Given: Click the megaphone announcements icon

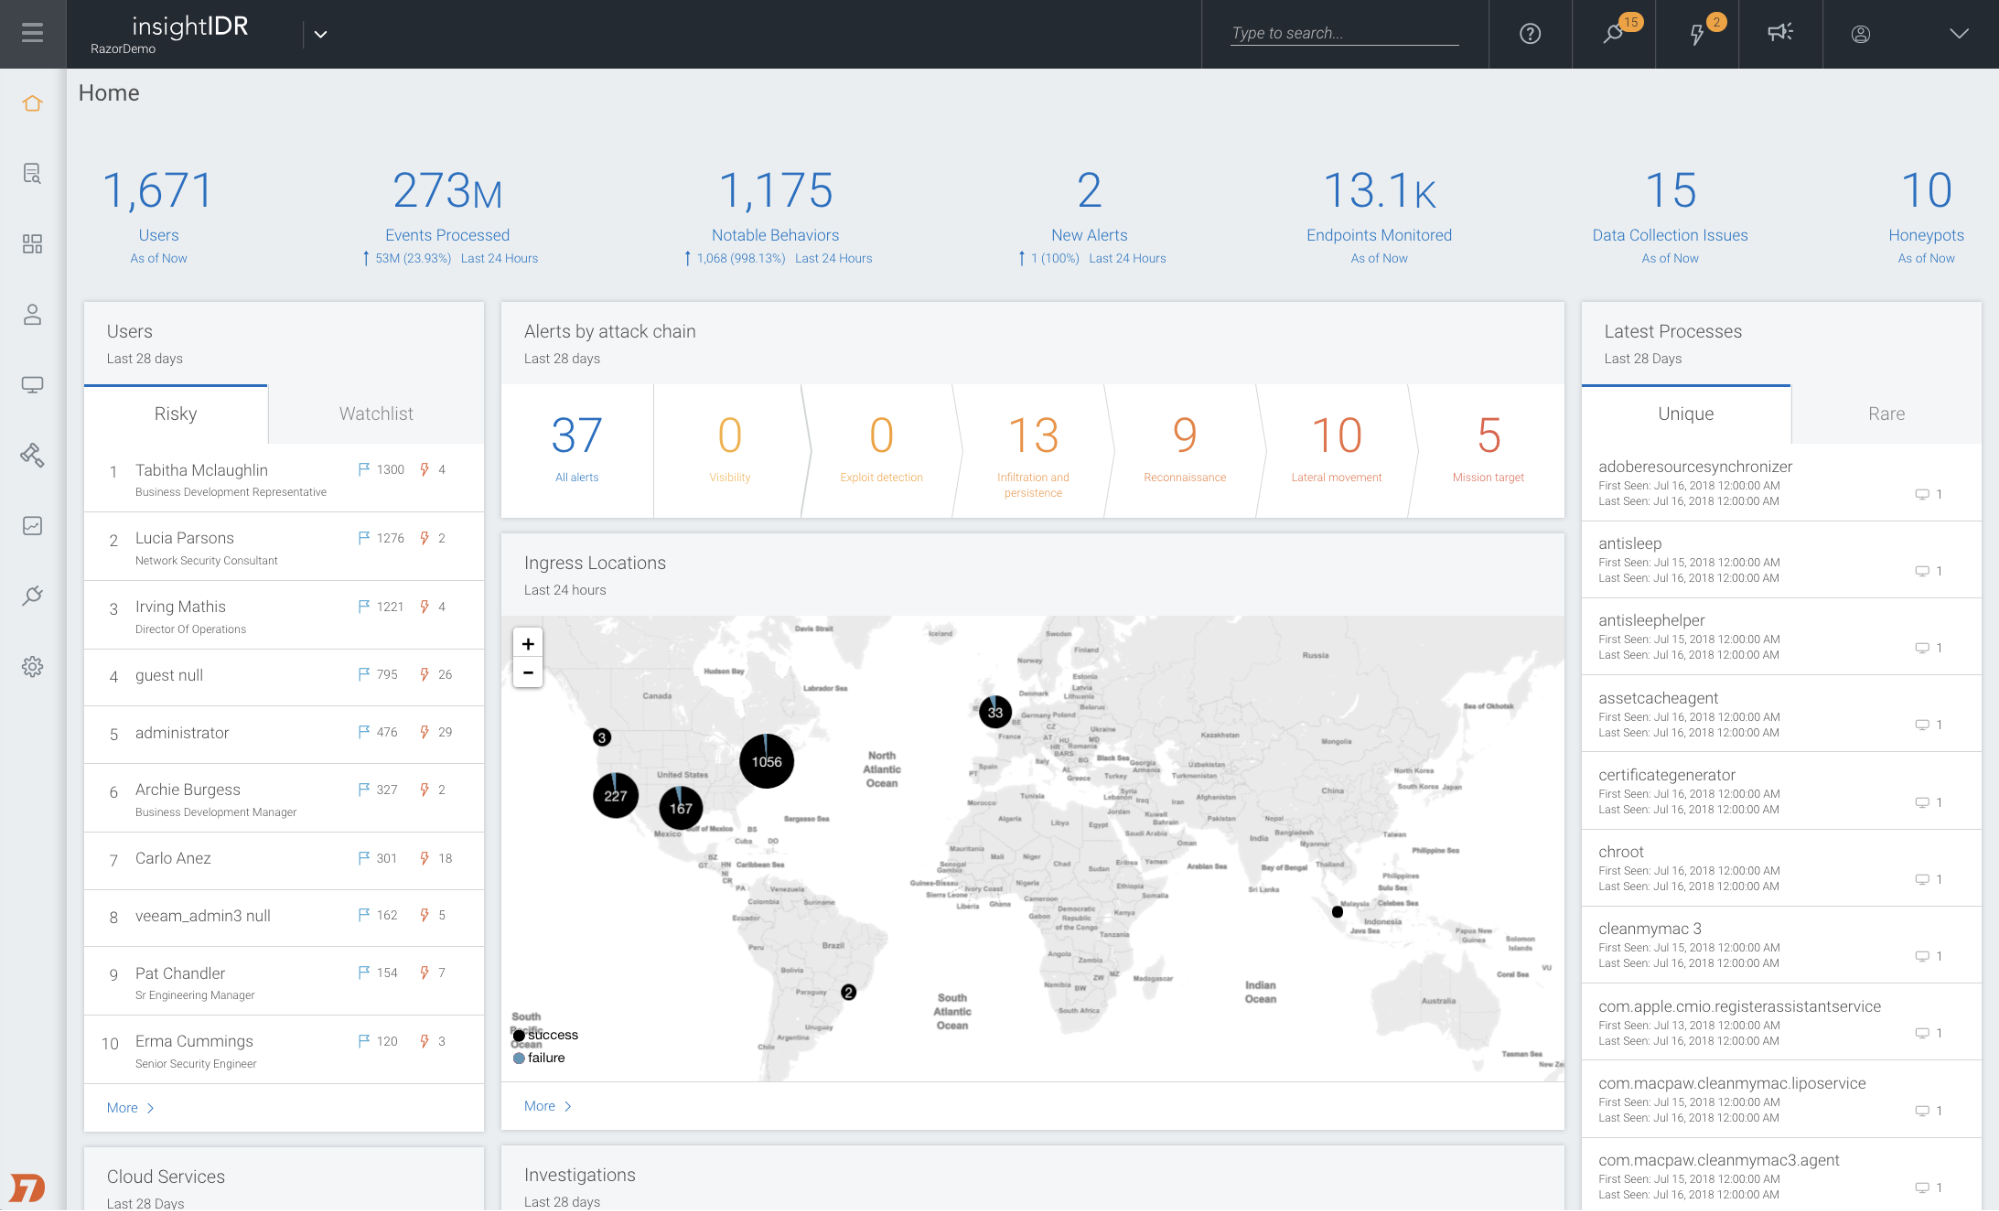Looking at the screenshot, I should click(1780, 33).
